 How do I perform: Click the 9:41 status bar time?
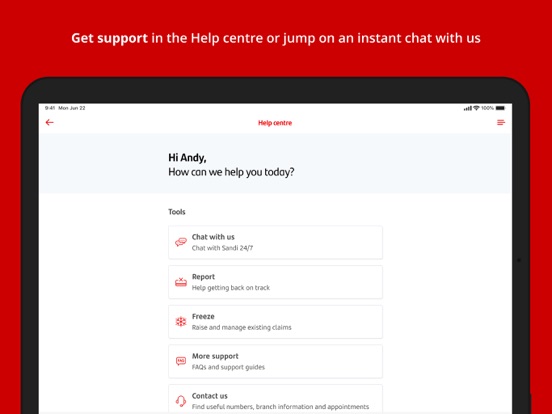[50, 108]
